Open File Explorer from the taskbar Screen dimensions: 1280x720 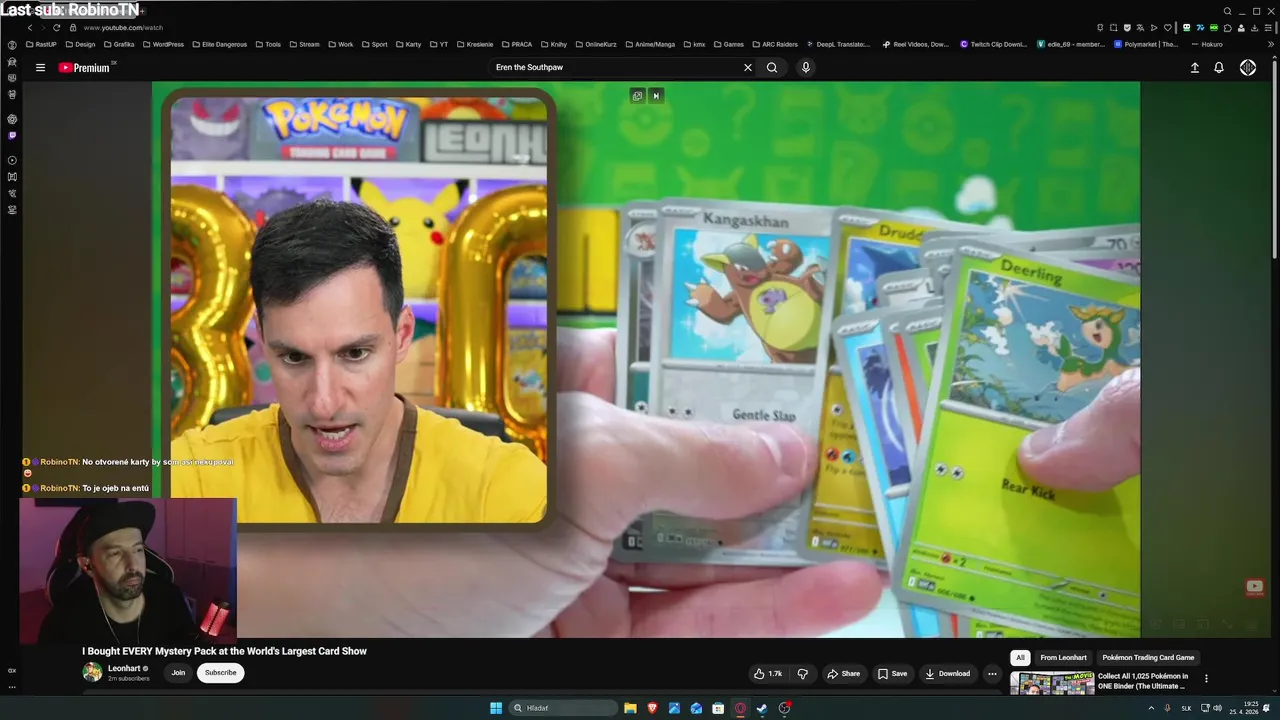[630, 708]
